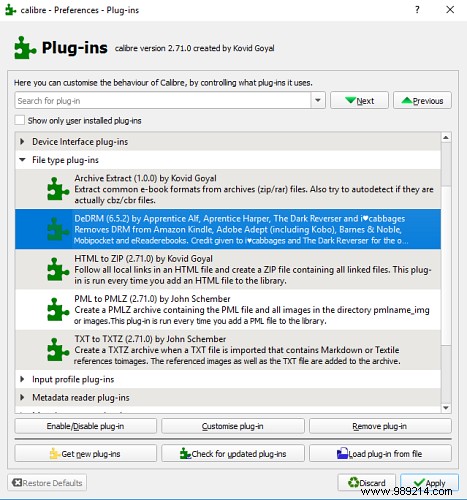
Task: Click the DeDRM plug-in puzzle icon
Action: pyautogui.click(x=58, y=229)
